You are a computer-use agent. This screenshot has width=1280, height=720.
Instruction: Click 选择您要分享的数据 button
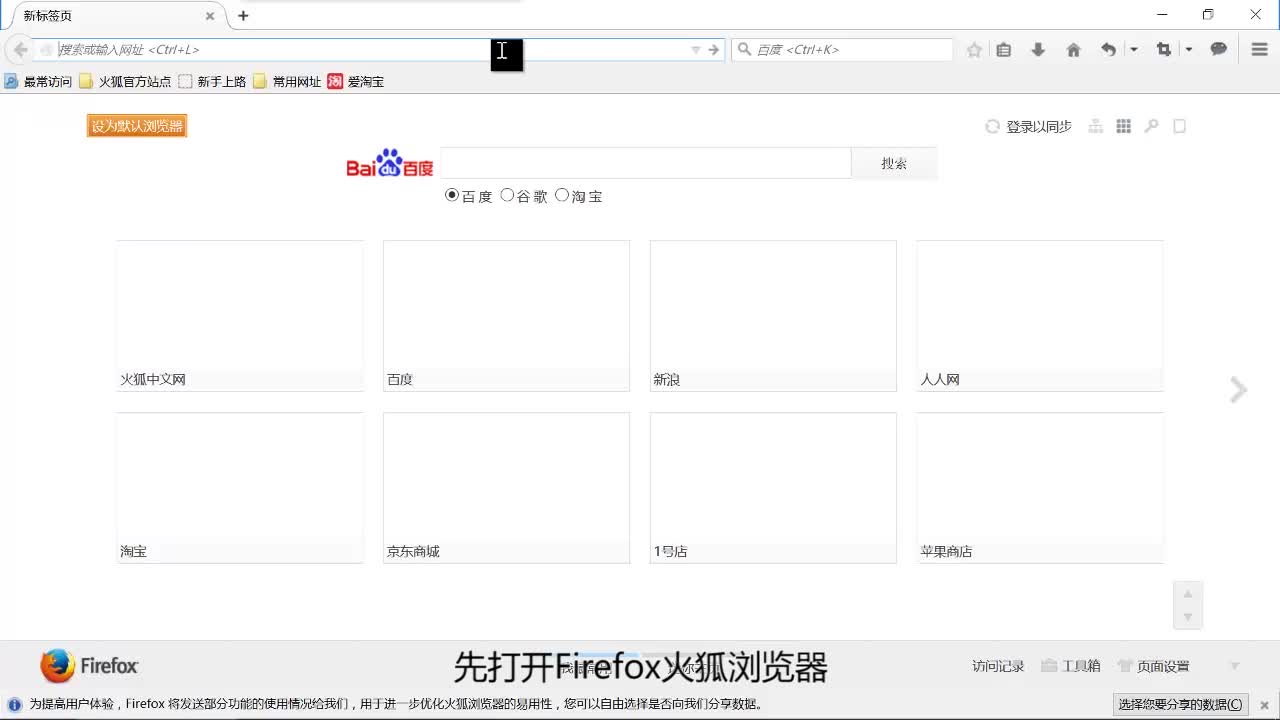pyautogui.click(x=1182, y=704)
